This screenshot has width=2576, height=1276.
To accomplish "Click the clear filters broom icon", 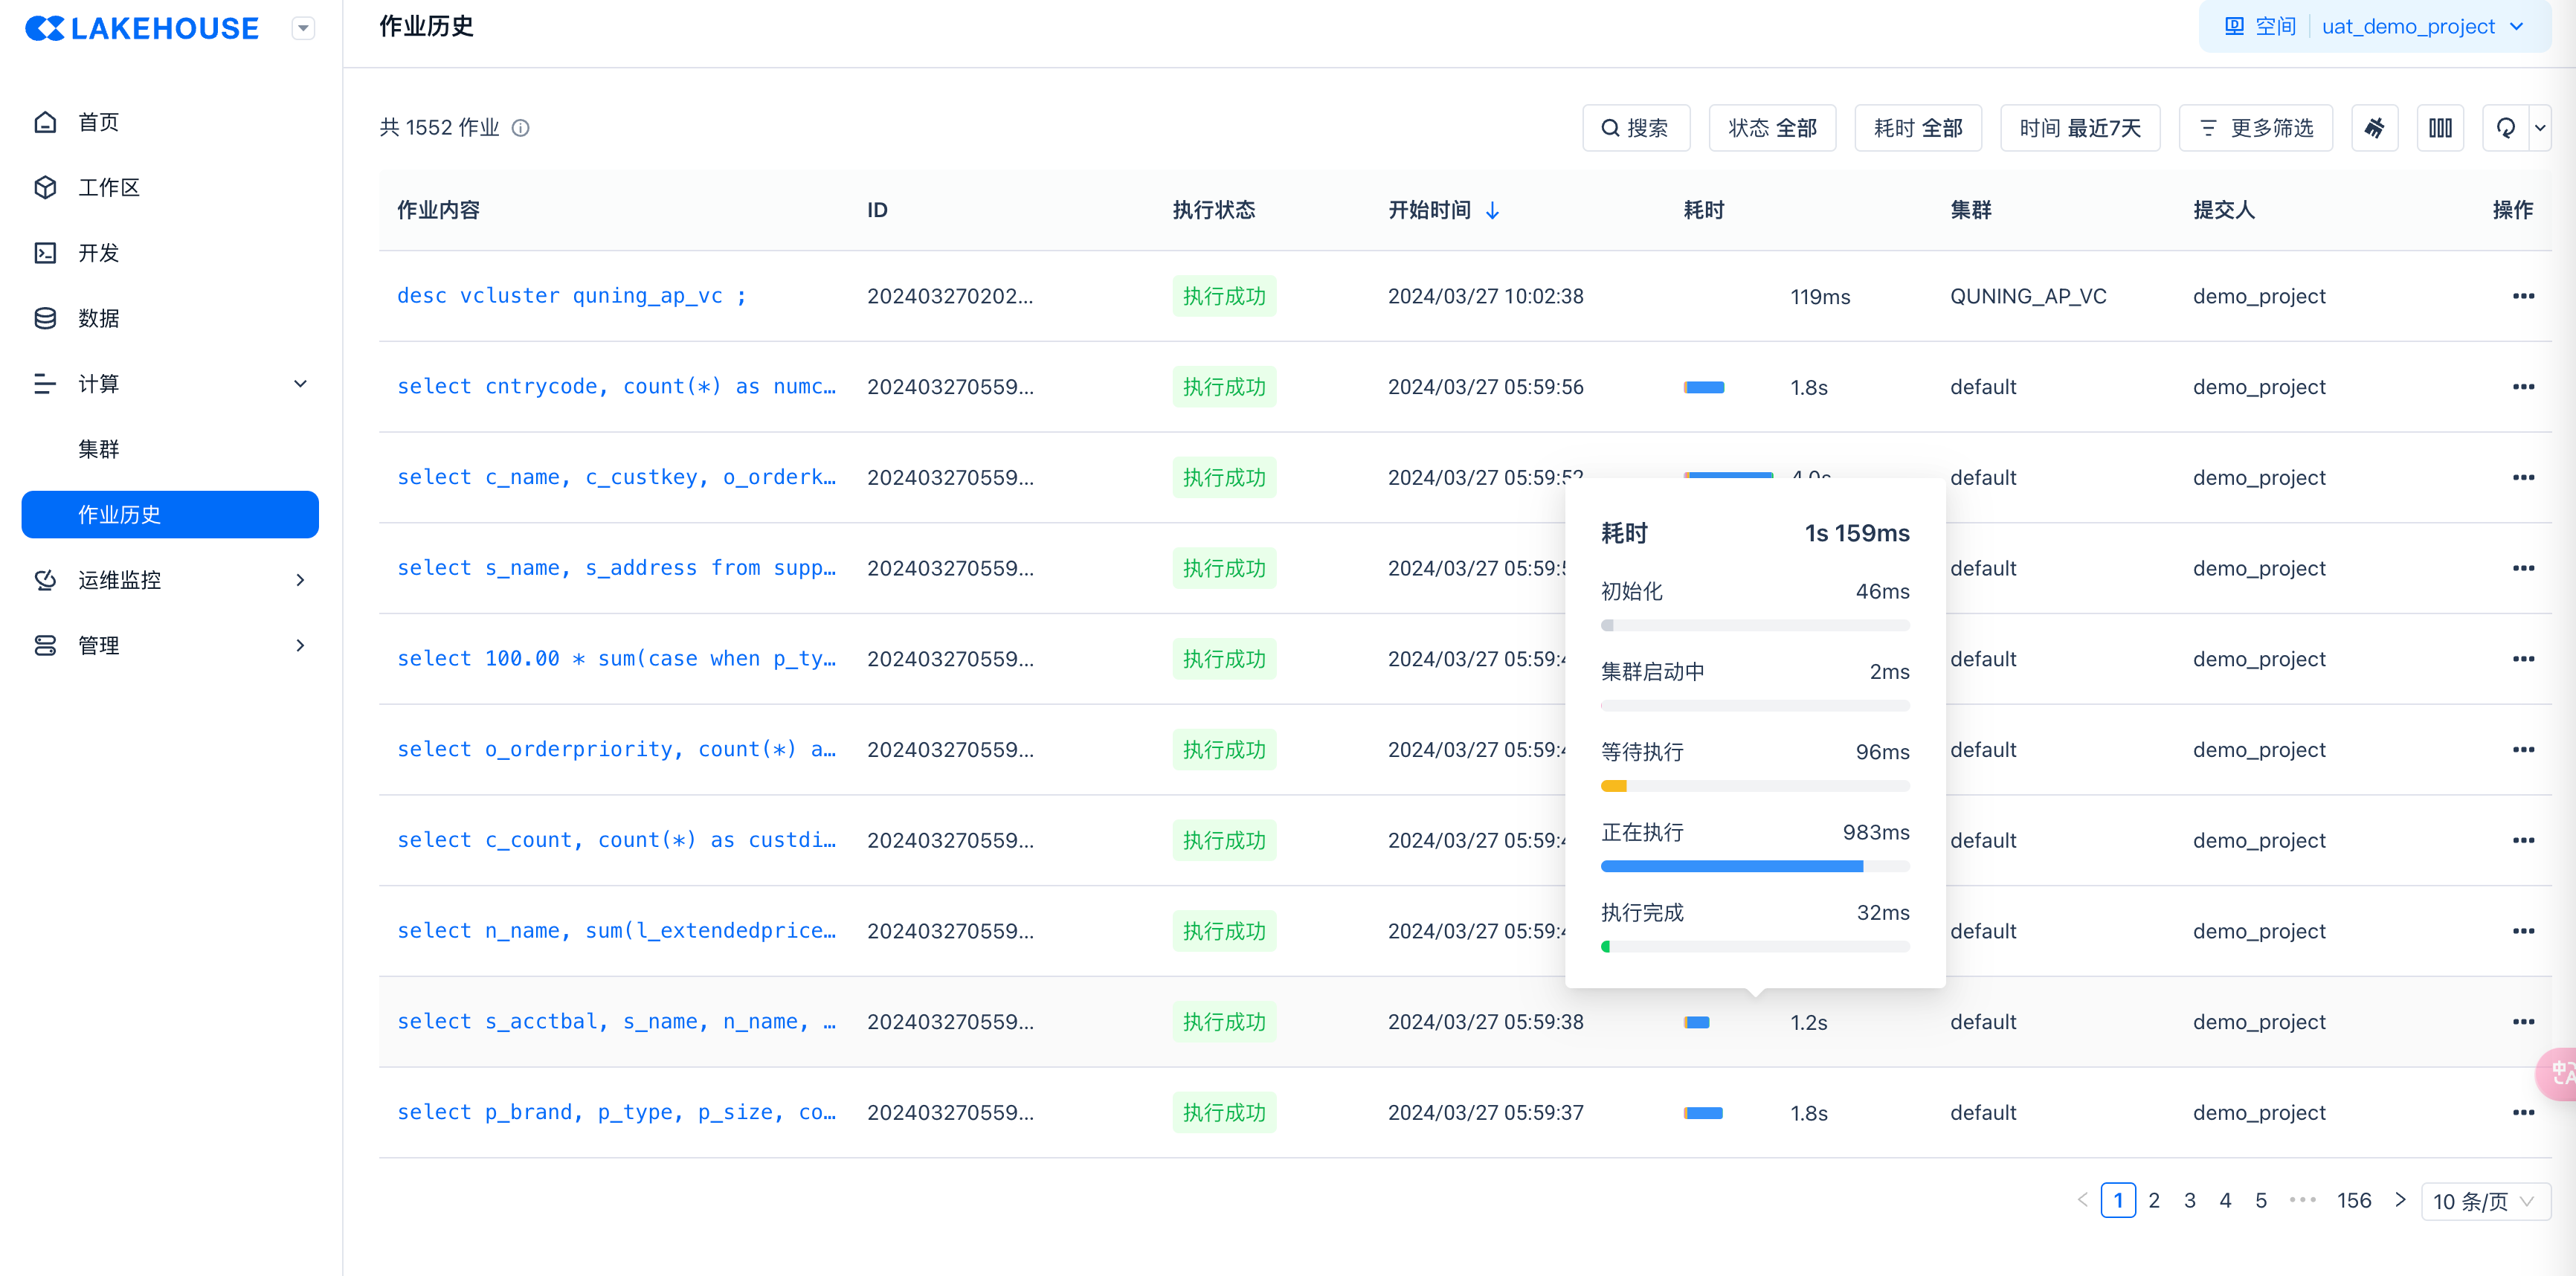I will [x=2375, y=128].
